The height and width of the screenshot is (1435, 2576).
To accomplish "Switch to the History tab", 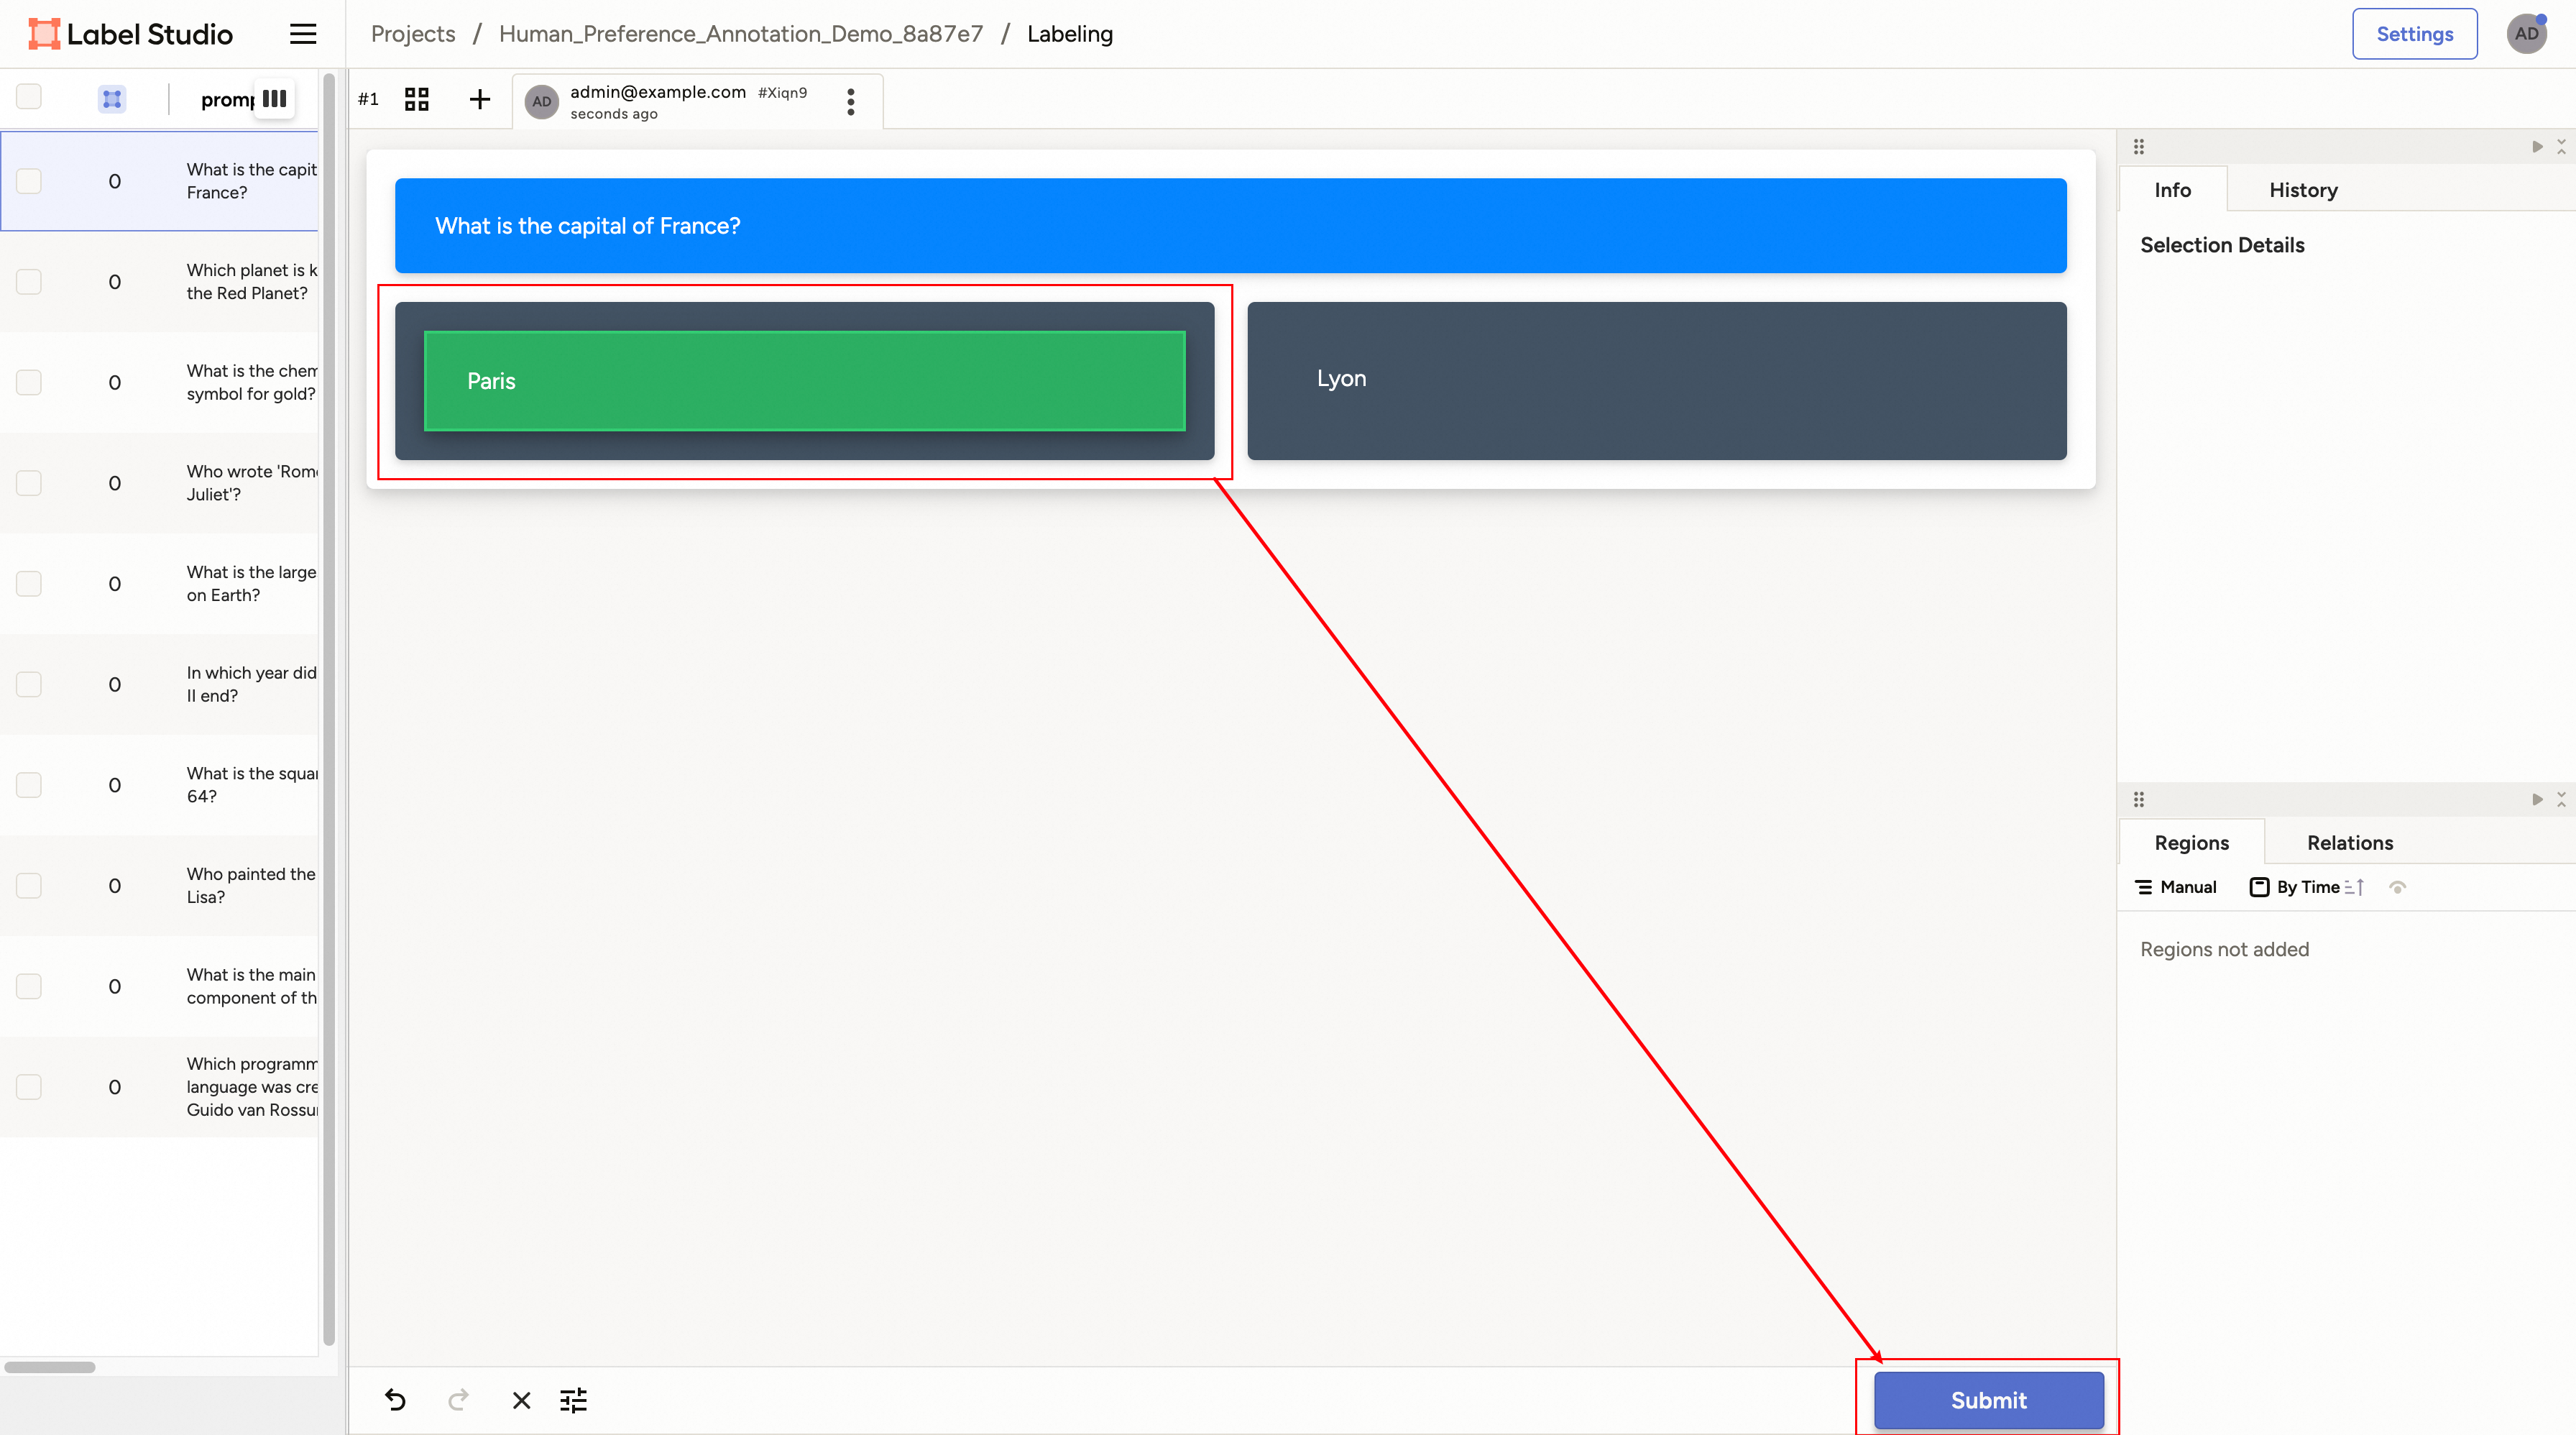I will [x=2302, y=190].
